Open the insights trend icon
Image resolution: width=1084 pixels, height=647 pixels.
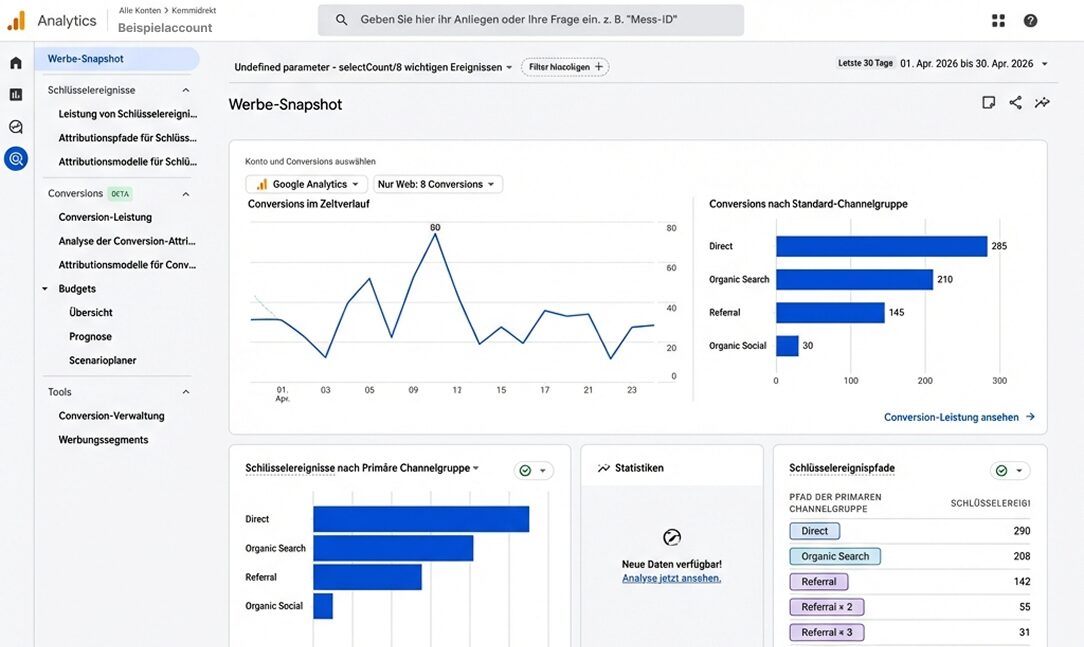pyautogui.click(x=1042, y=103)
